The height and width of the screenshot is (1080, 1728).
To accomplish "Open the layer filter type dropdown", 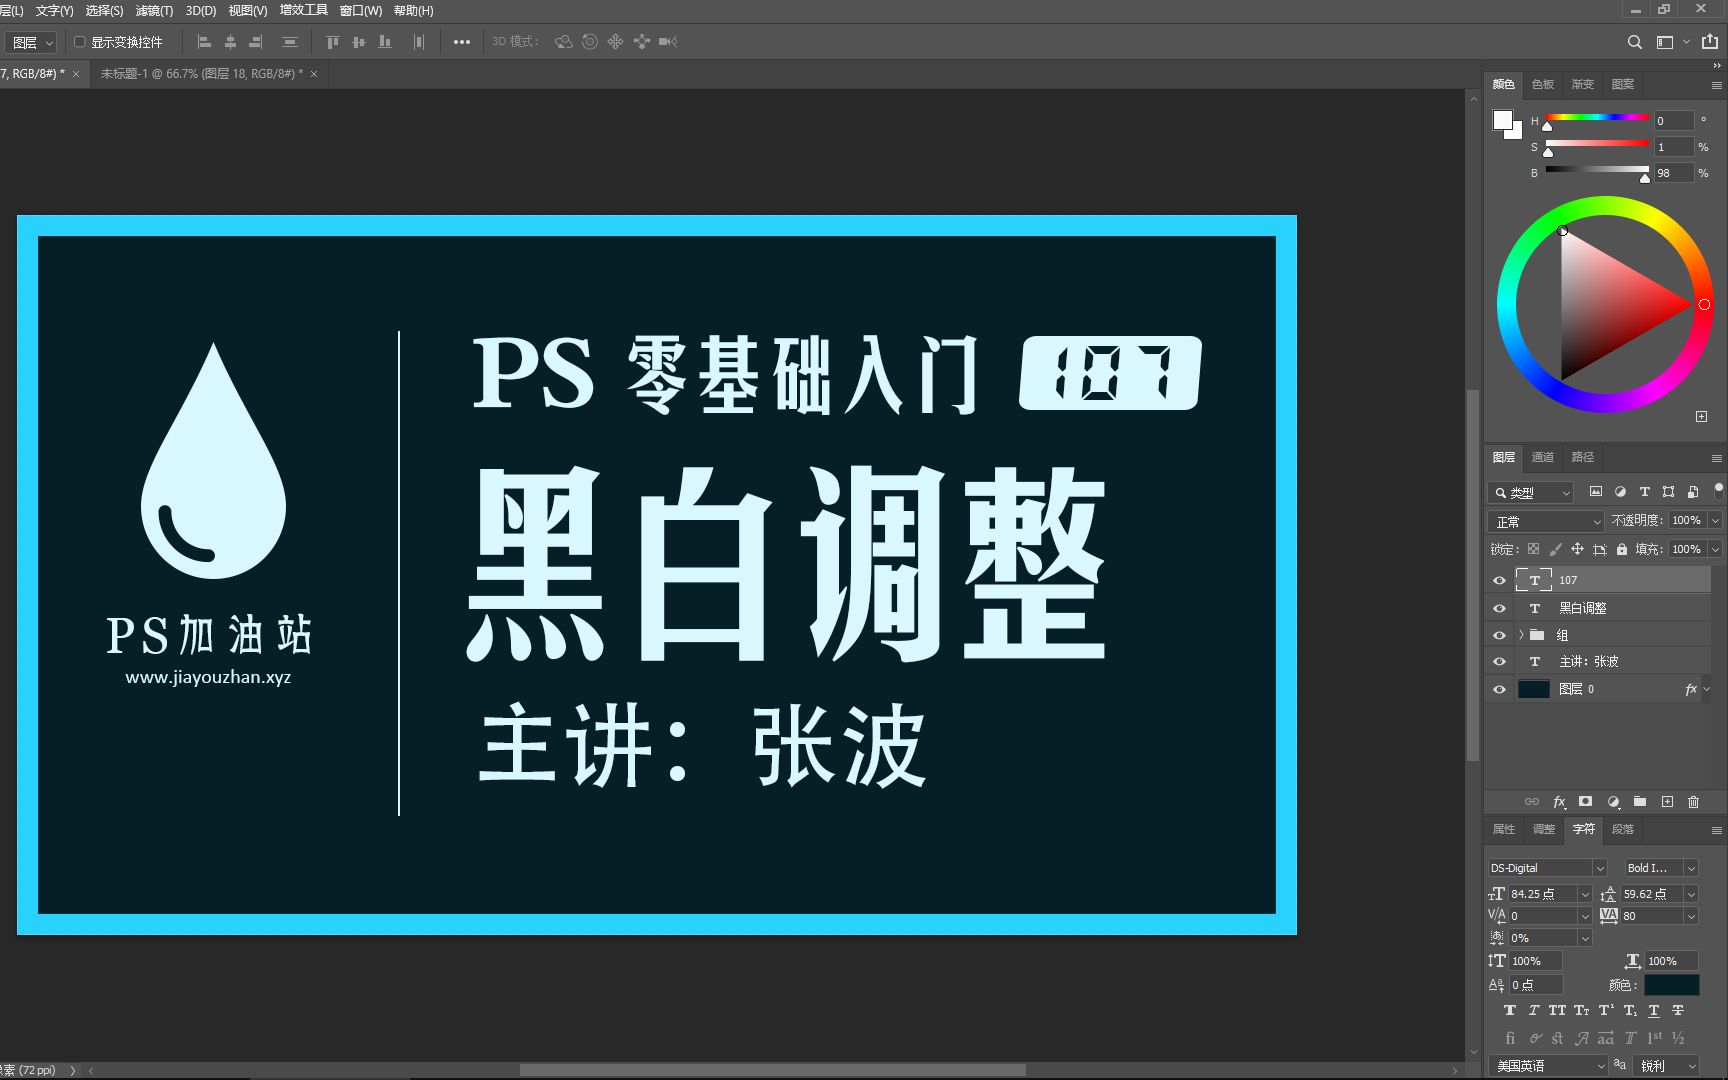I will pos(1531,493).
